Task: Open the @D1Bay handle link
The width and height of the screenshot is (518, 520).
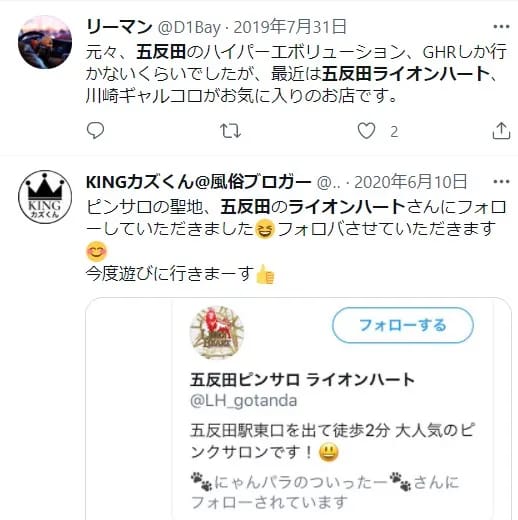Action: coord(189,27)
